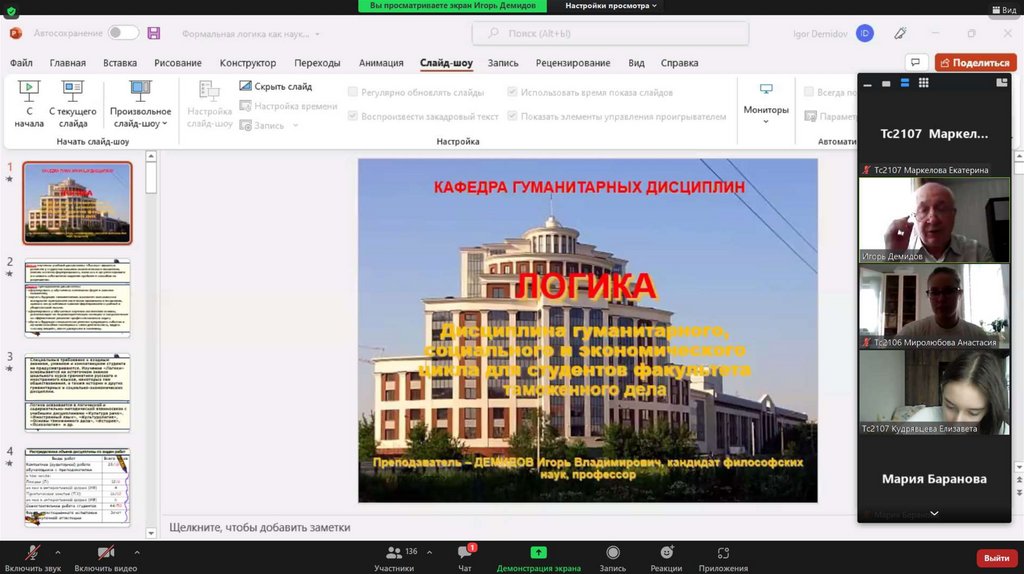
Task: Unmute microphone in Zoom toolbar
Action: (32, 558)
